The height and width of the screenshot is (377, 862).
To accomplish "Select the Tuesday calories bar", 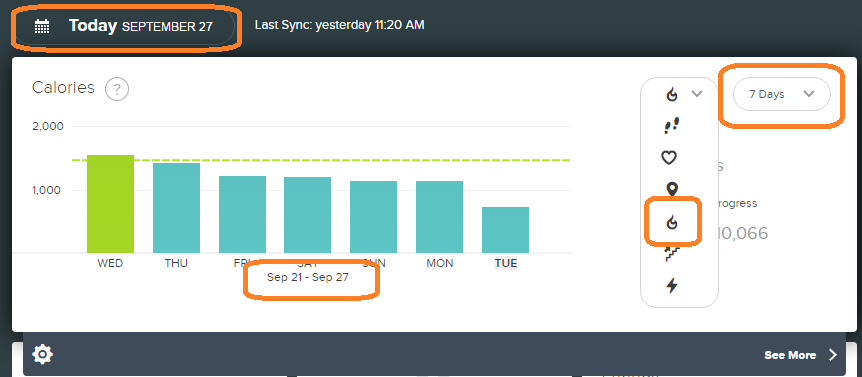I will tap(505, 230).
